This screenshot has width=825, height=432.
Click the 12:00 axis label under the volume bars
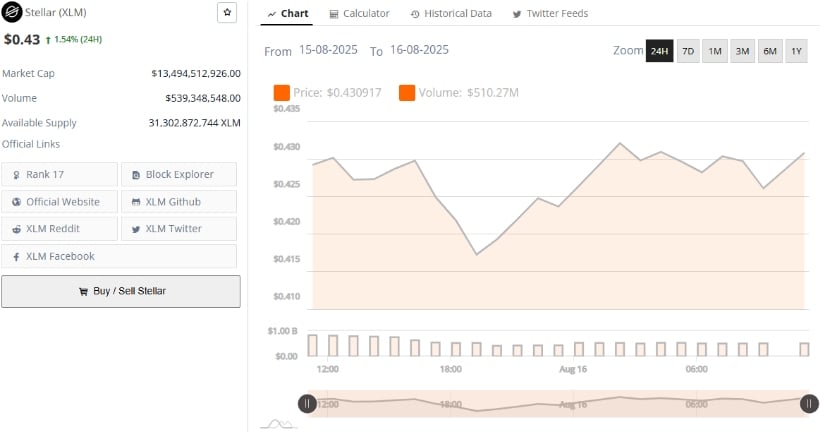(328, 369)
